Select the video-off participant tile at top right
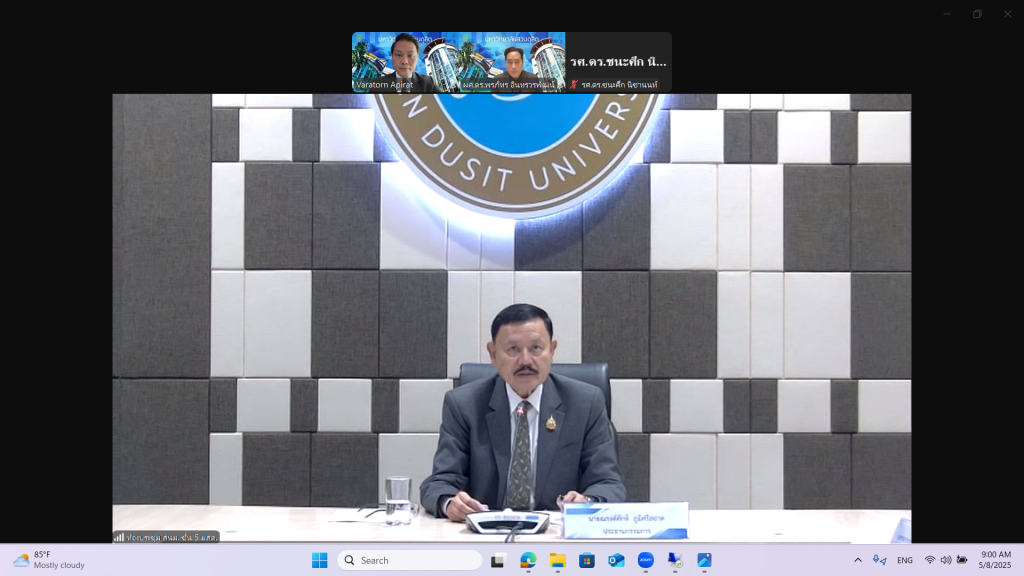The width and height of the screenshot is (1024, 576). (618, 61)
